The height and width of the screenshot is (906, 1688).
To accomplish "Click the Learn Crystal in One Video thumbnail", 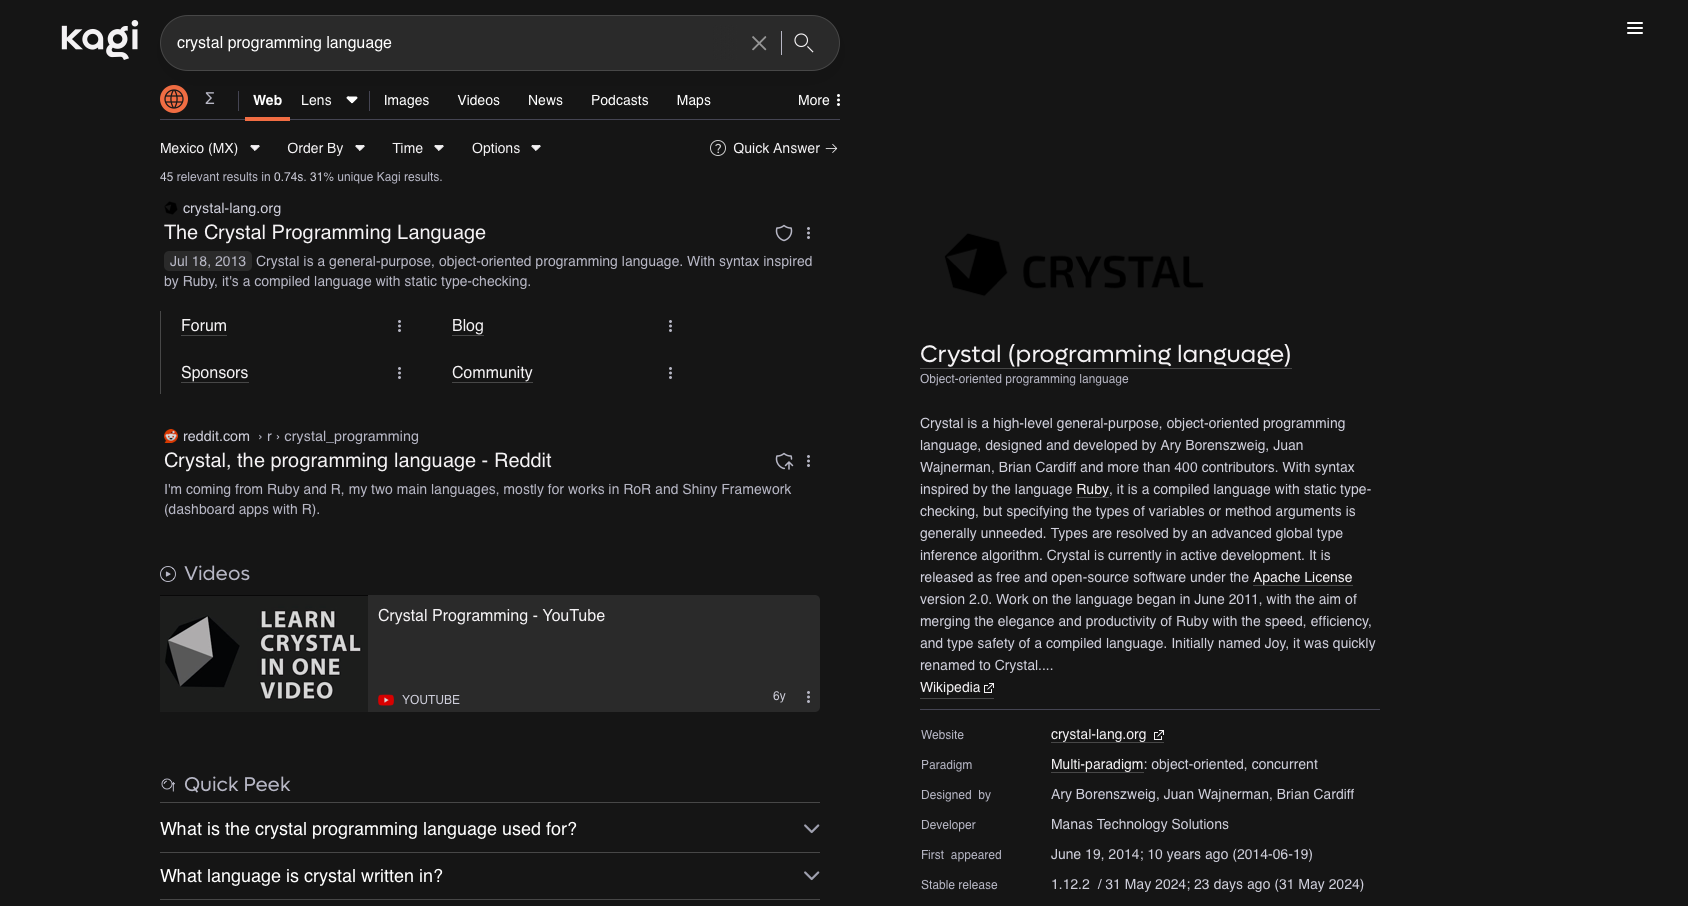I will click(264, 654).
